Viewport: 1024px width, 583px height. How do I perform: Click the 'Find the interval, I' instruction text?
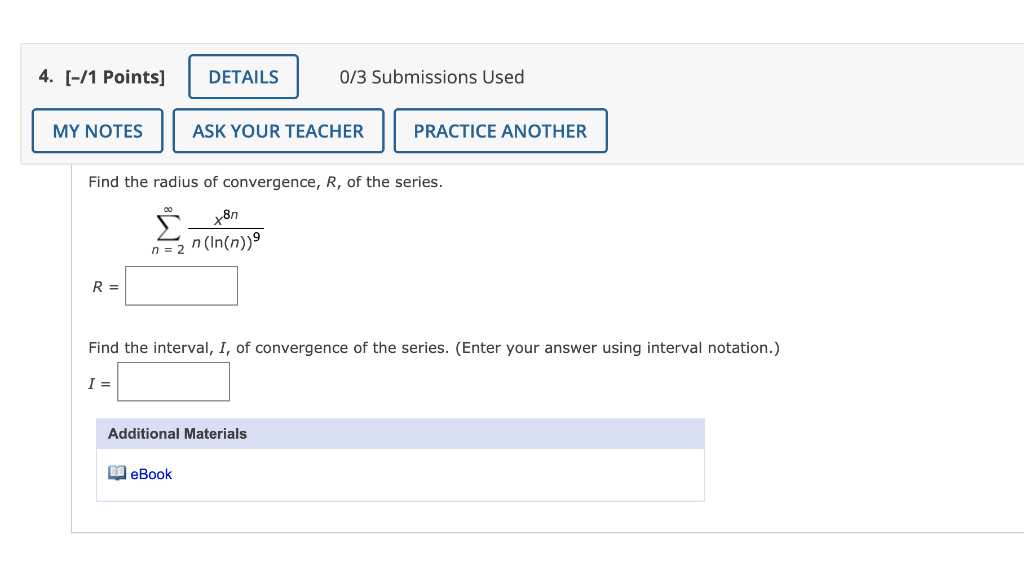434,348
